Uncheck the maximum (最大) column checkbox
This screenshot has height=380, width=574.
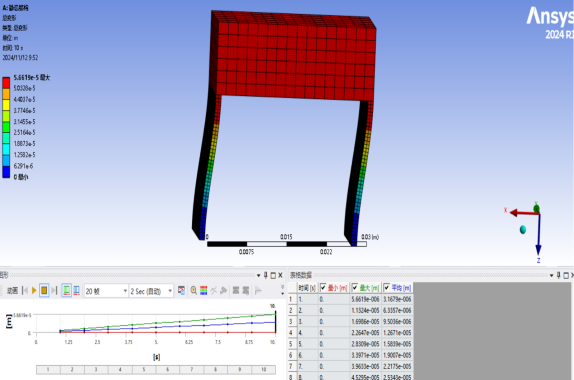355,288
